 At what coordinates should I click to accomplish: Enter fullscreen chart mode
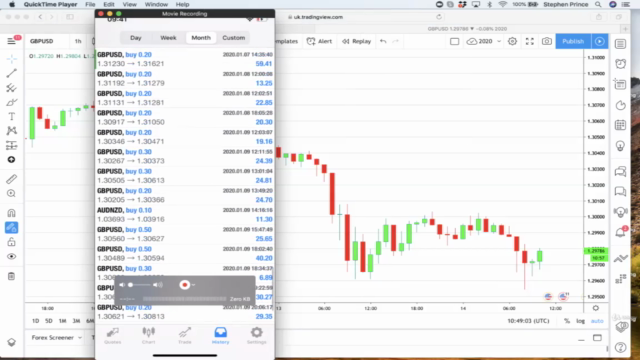(x=529, y=41)
